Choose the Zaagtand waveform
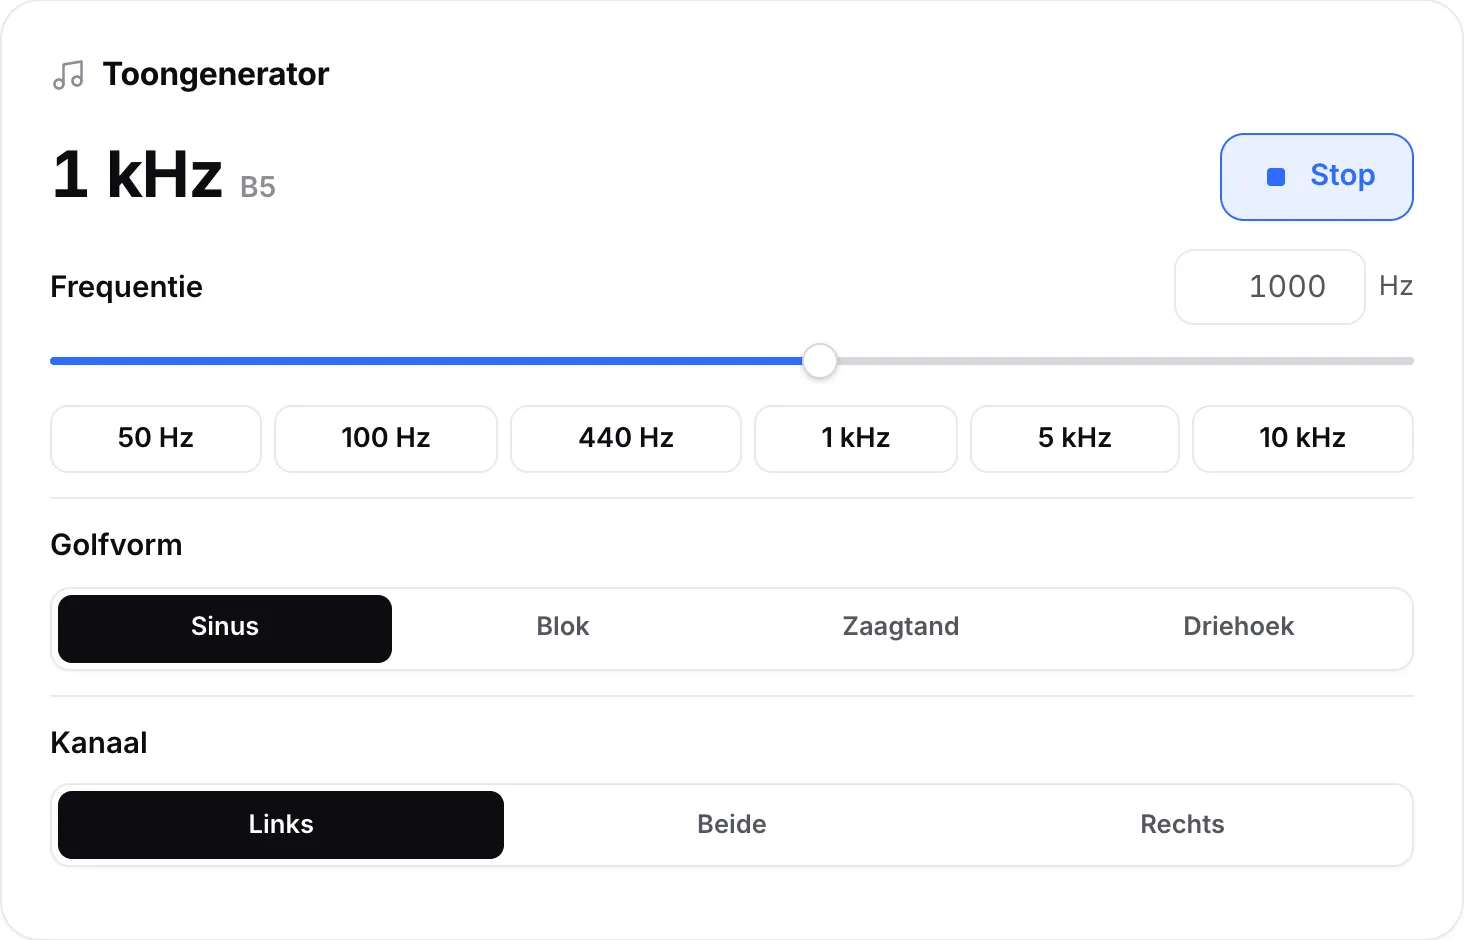This screenshot has height=940, width=1464. [901, 629]
